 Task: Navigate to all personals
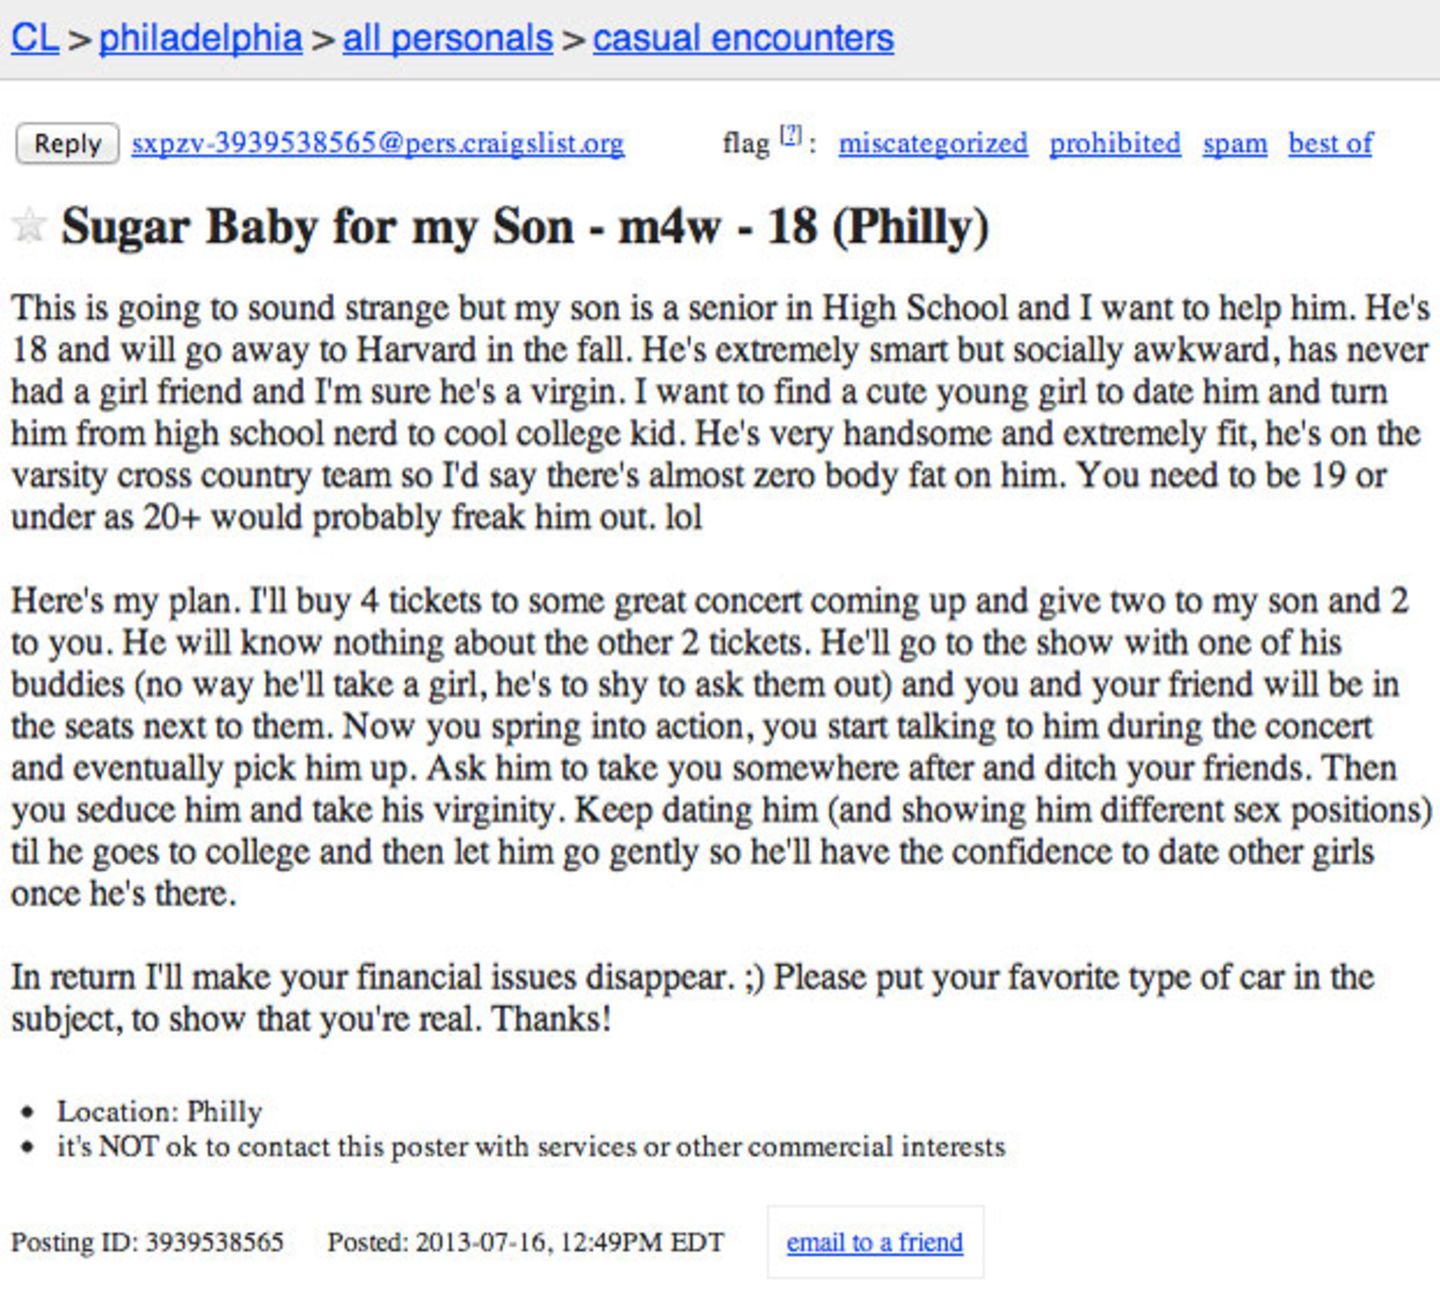tap(447, 38)
